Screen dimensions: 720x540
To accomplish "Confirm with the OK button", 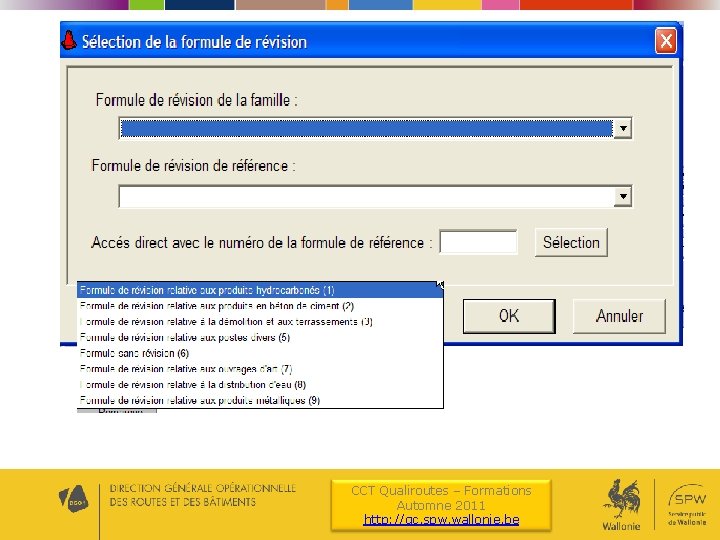I will 509,316.
